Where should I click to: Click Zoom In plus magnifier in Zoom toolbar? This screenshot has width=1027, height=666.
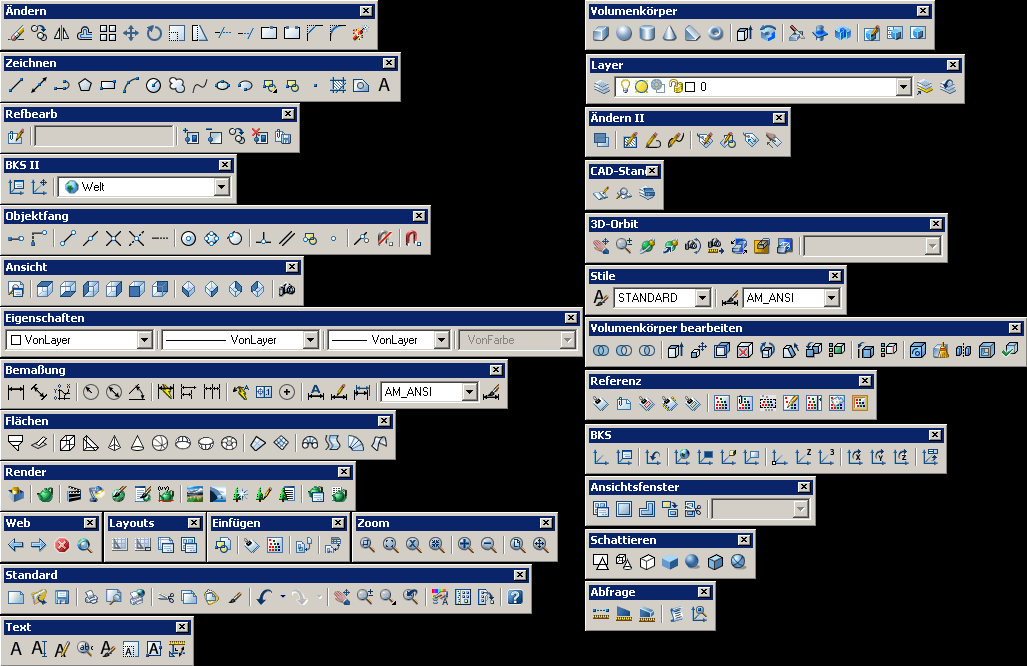coord(465,545)
